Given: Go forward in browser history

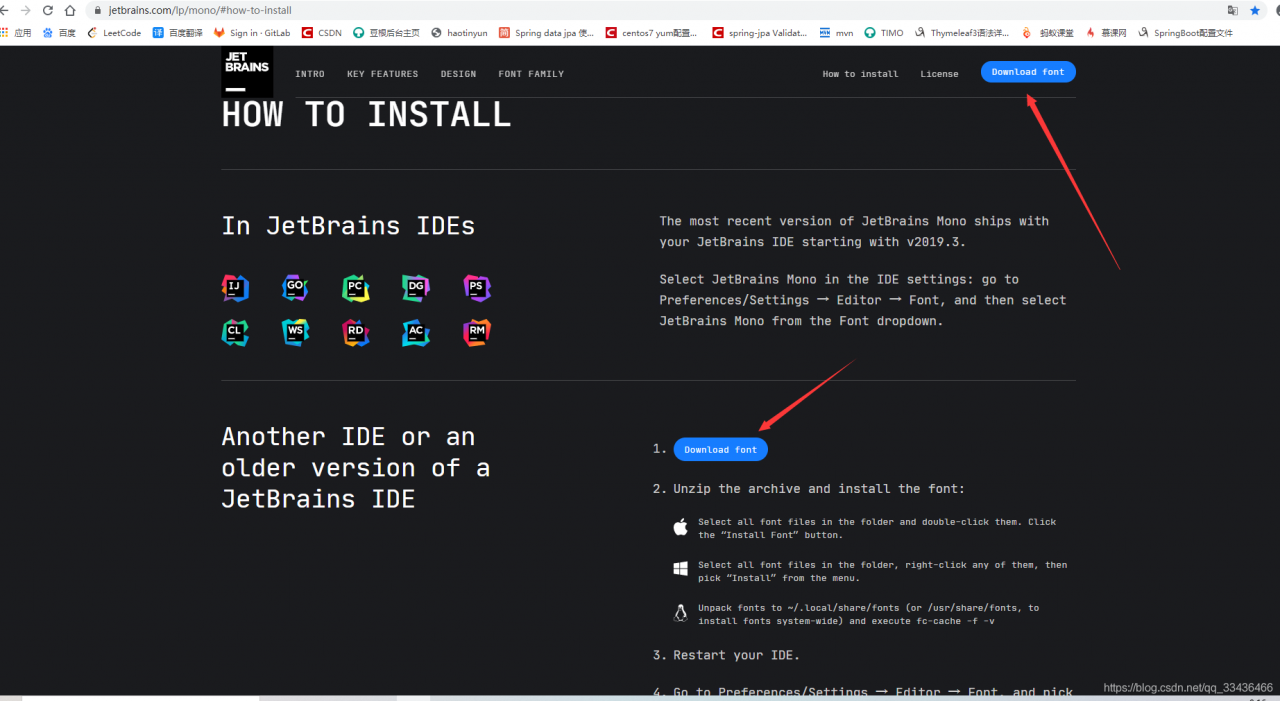Looking at the screenshot, I should point(25,10).
